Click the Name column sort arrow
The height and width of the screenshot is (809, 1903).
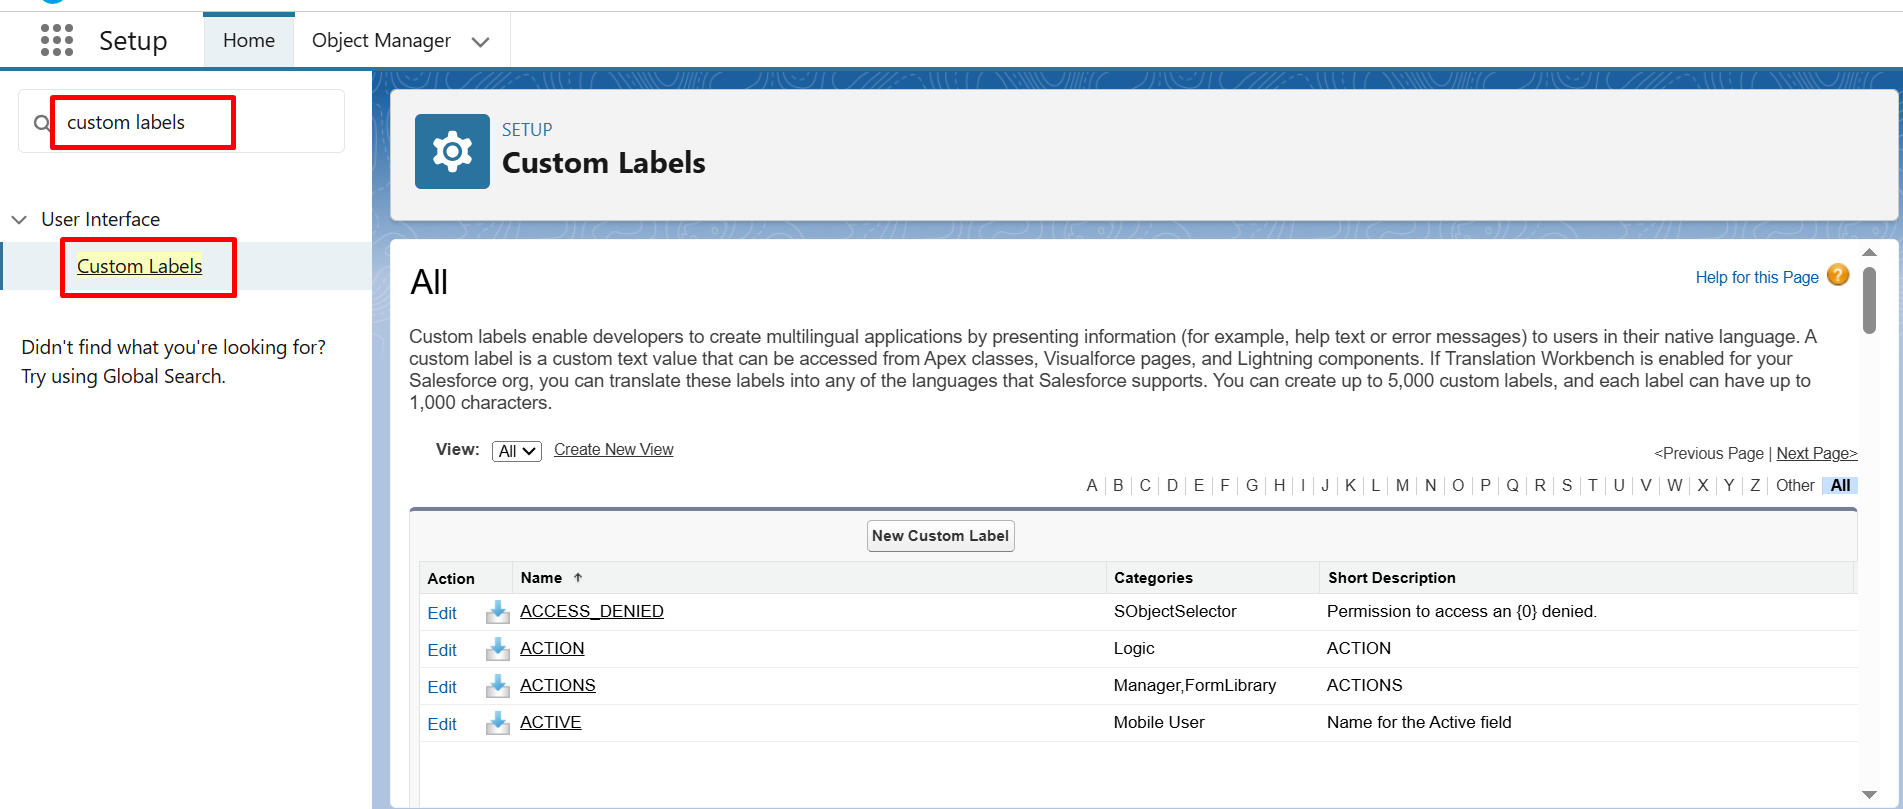click(578, 577)
